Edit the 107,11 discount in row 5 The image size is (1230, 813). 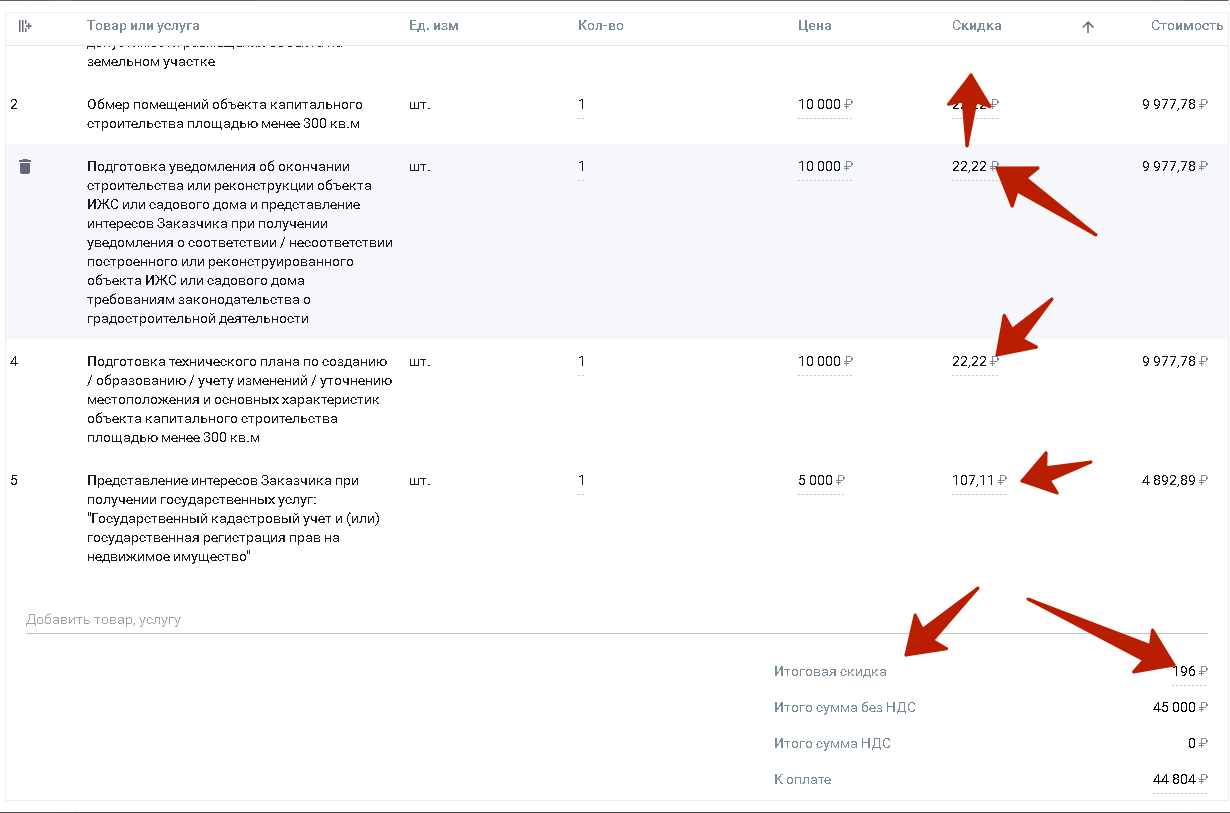[x=973, y=481]
